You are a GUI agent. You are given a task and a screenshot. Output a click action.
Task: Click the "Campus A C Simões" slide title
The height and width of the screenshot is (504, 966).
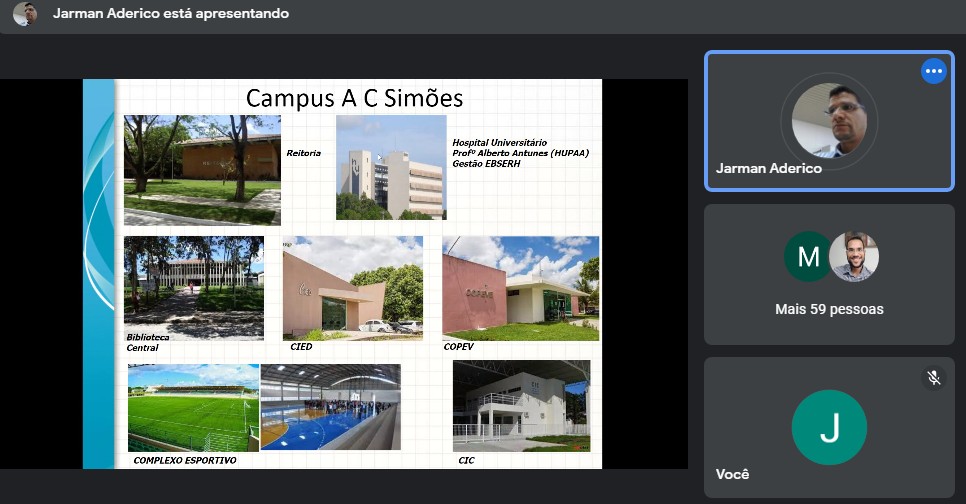coord(354,98)
